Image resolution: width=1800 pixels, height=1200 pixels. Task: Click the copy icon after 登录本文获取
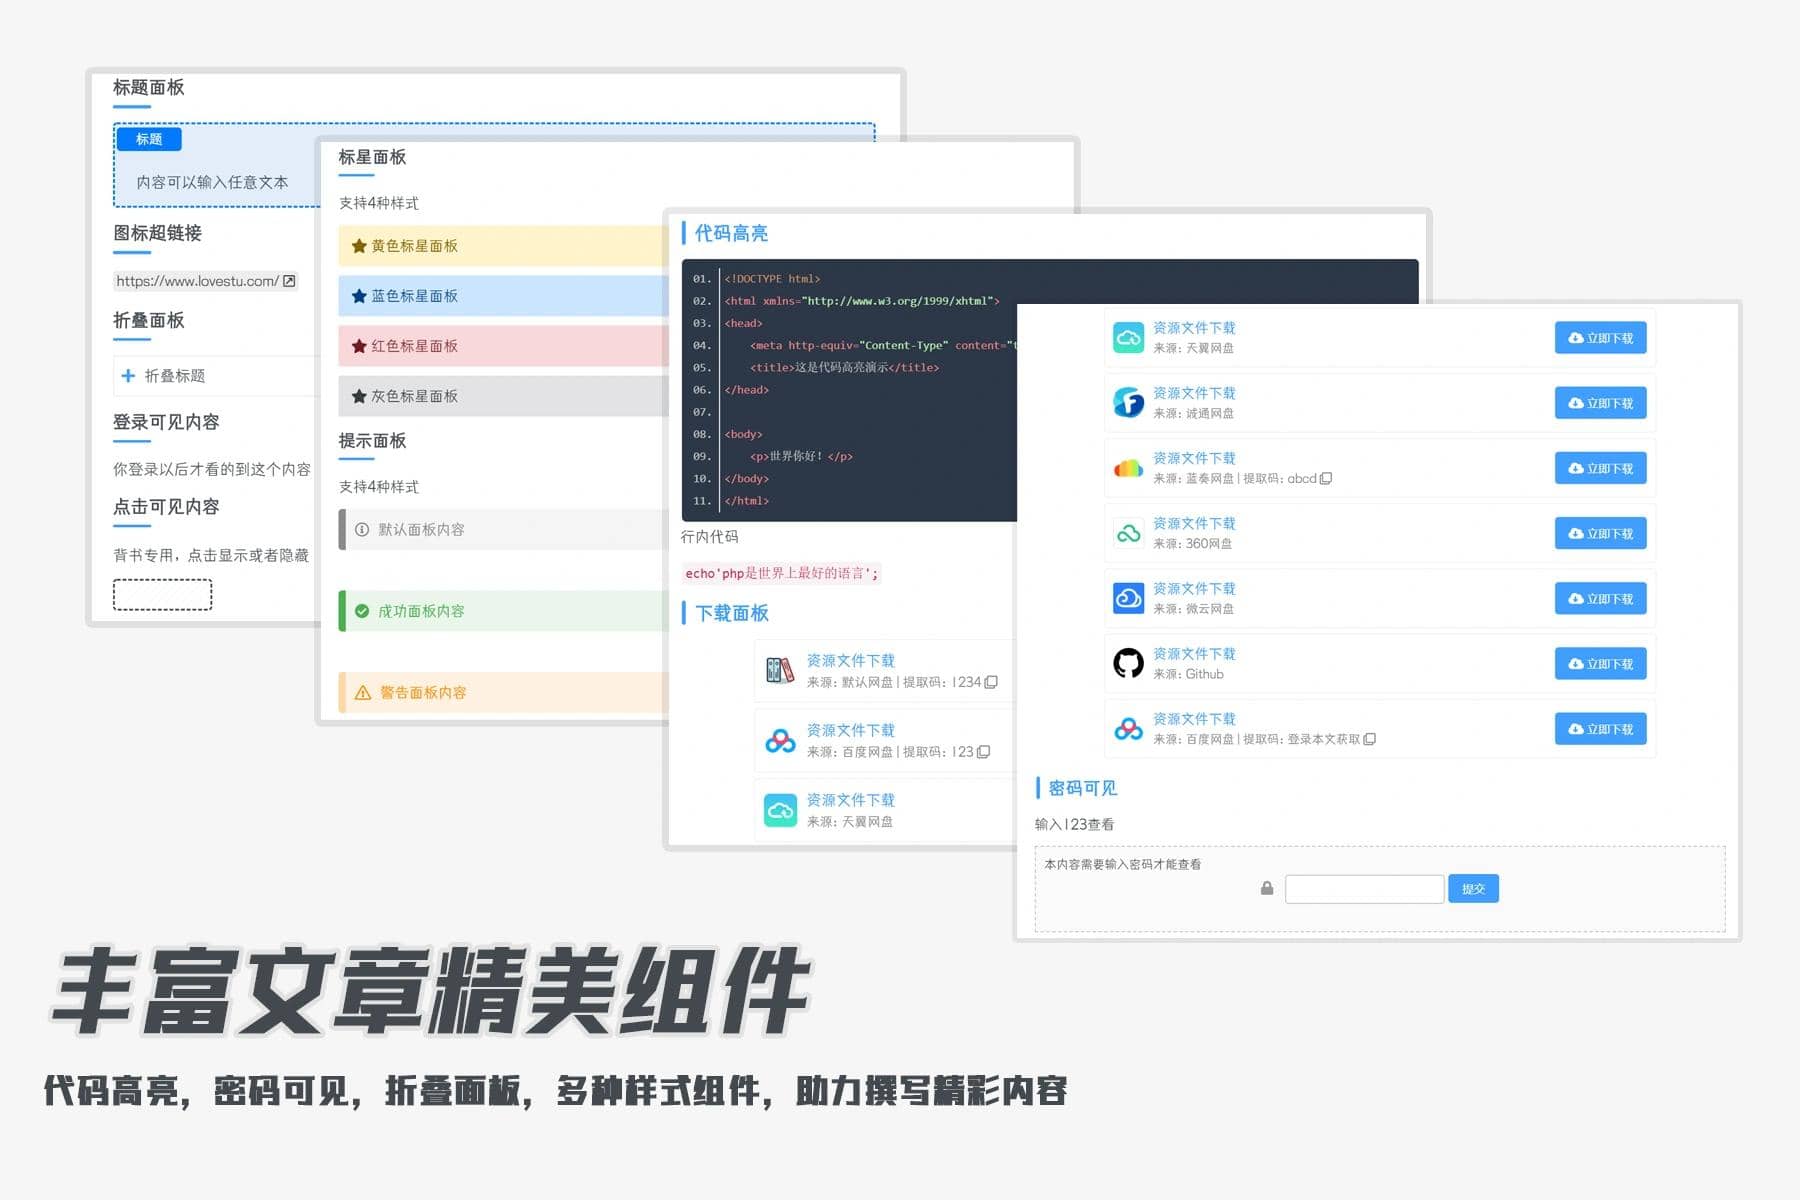point(1368,739)
